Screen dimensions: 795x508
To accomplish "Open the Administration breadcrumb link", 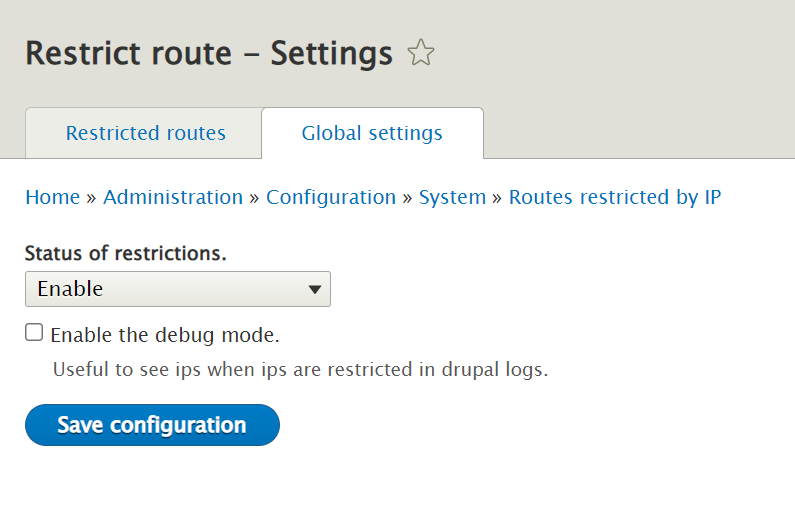I will coord(173,197).
